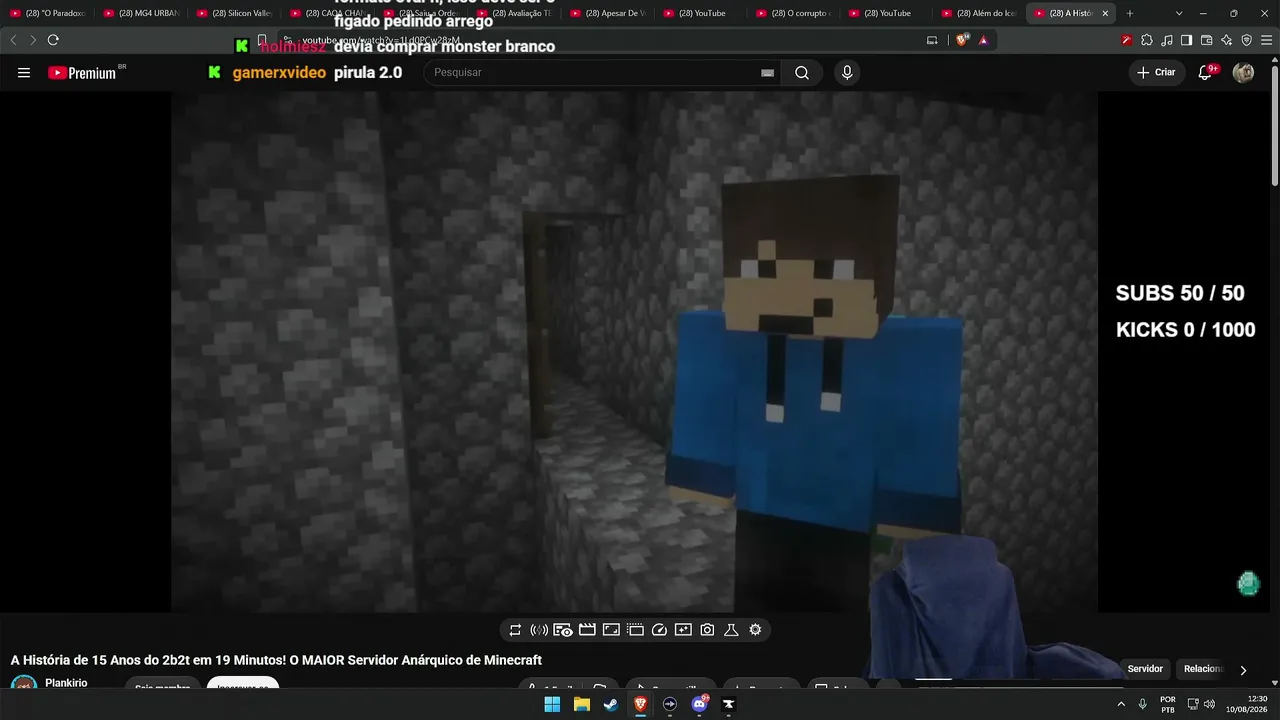Screen dimensions: 1280x720
Task: Click the video title text
Action: (276, 660)
